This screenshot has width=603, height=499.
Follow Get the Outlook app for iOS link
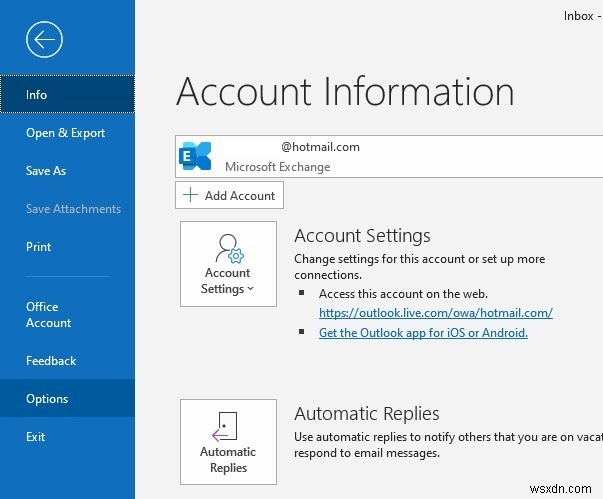(423, 333)
